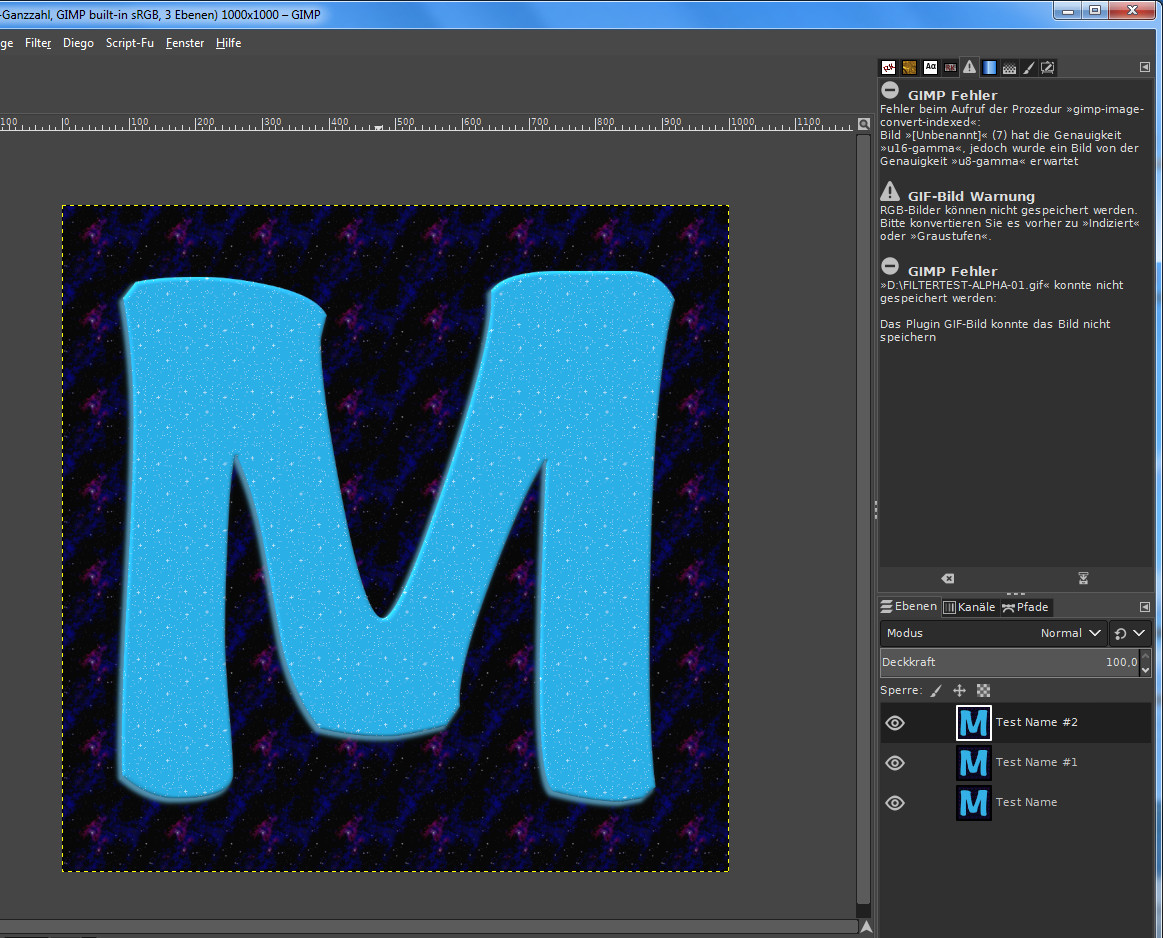The image size is (1163, 938).
Task: Open the Hilfe menu
Action: click(228, 43)
